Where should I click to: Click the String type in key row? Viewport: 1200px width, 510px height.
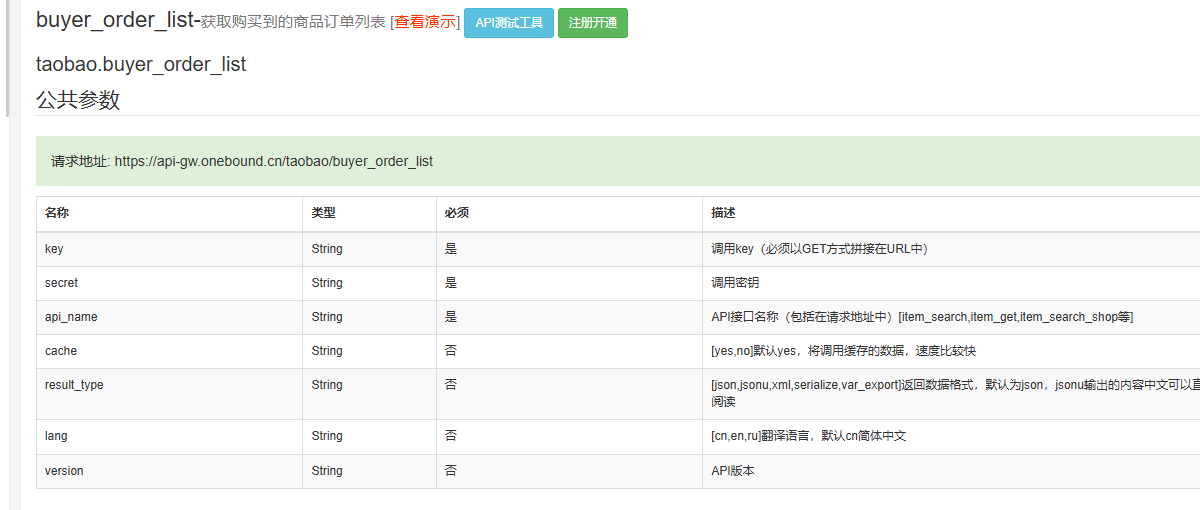[327, 249]
